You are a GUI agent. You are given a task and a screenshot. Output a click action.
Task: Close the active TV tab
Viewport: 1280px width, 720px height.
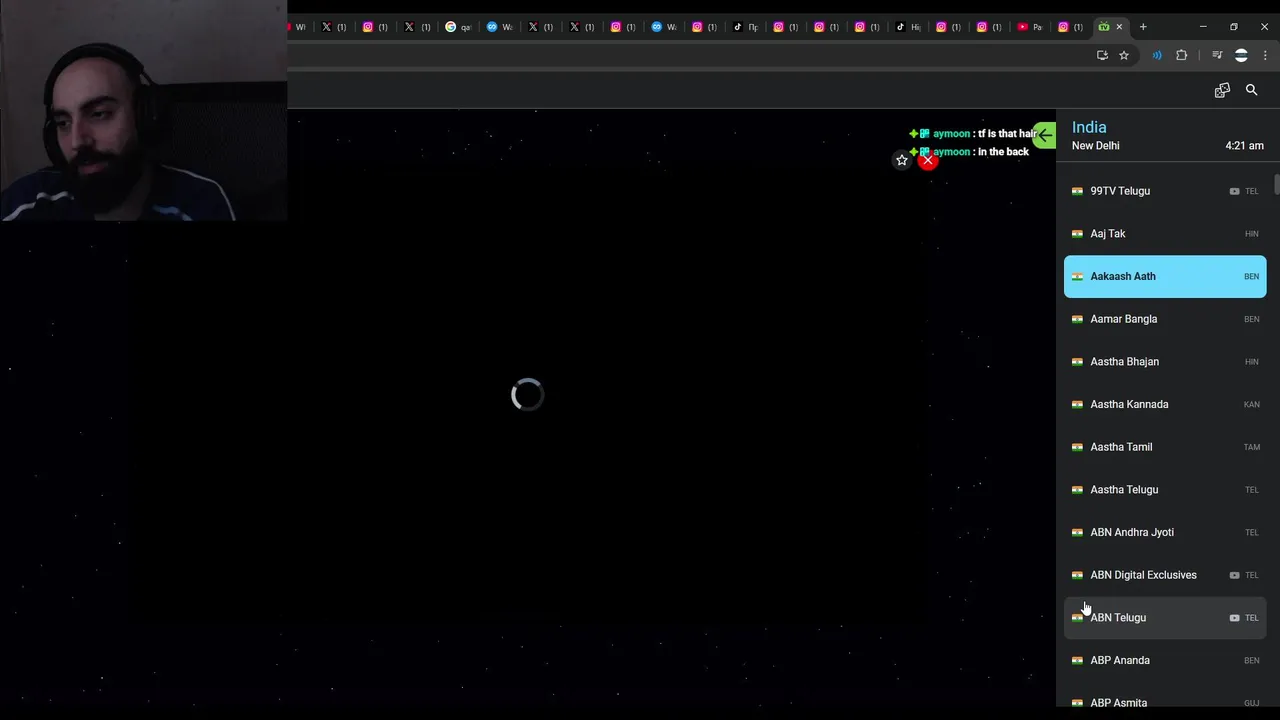(x=1119, y=27)
